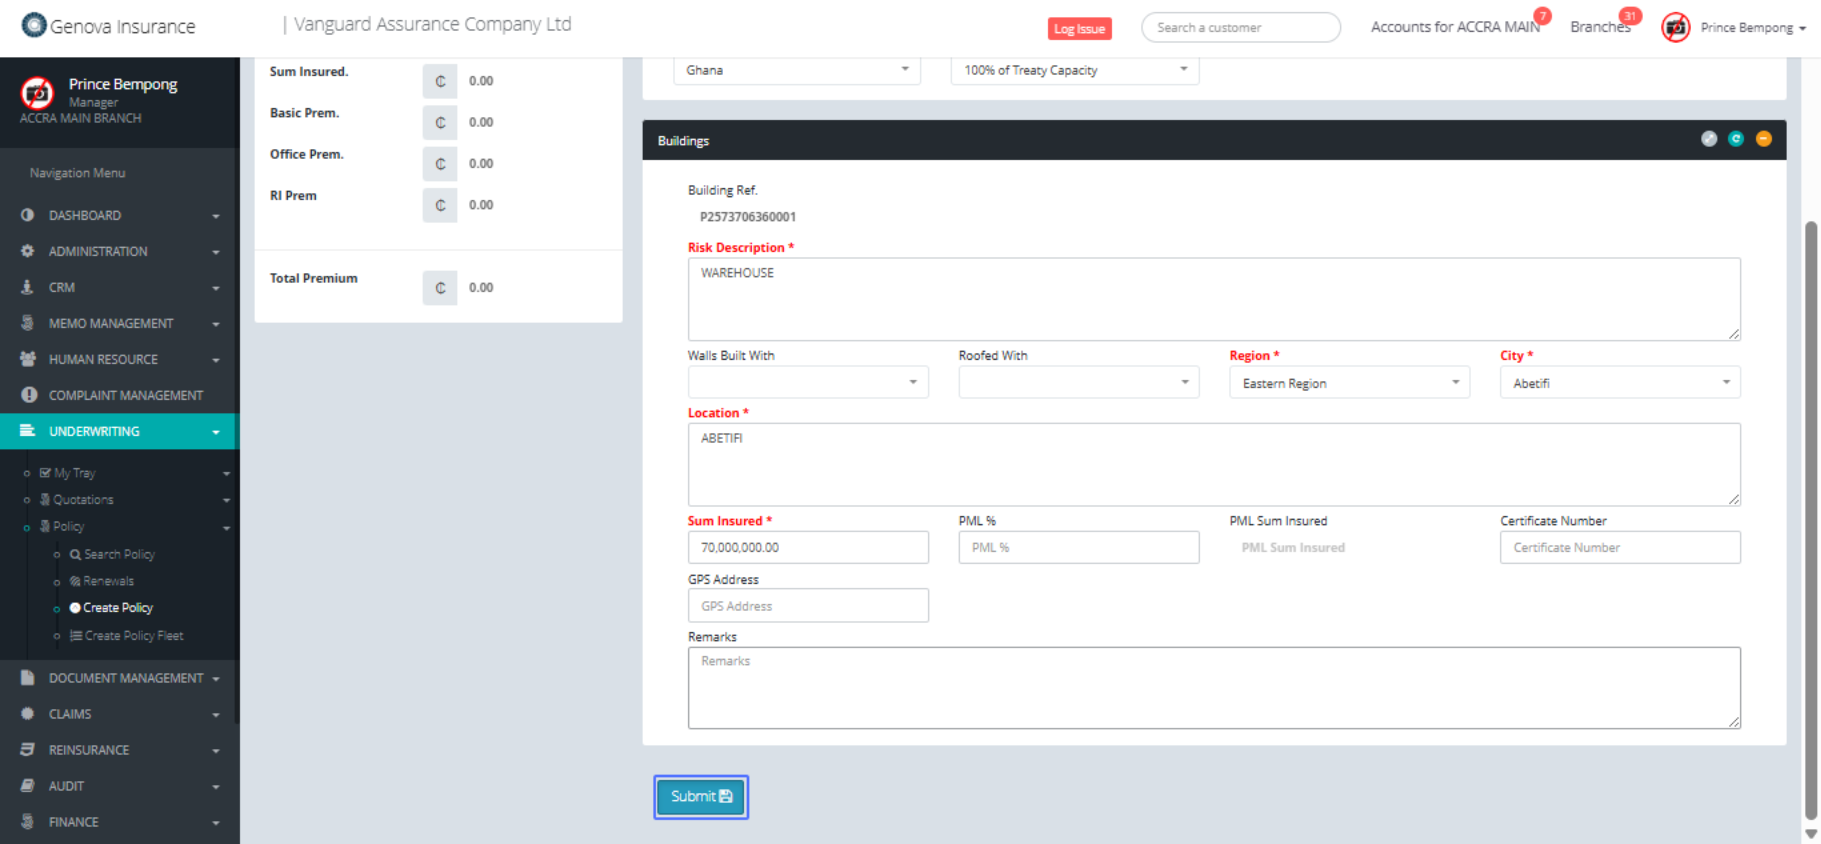This screenshot has width=1821, height=844.
Task: Click the Branches notification badge
Action: point(1630,16)
